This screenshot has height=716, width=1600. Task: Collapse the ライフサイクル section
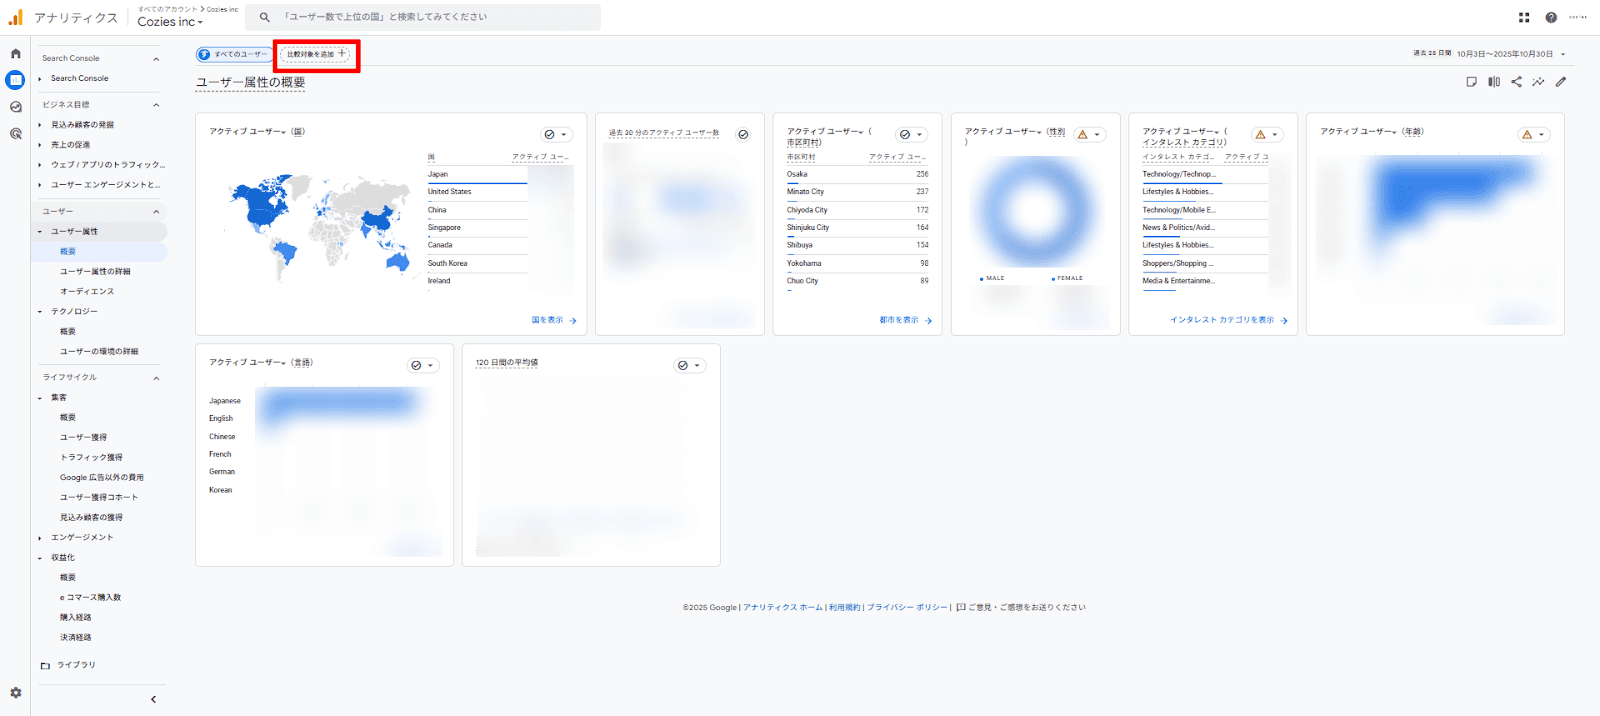point(156,378)
